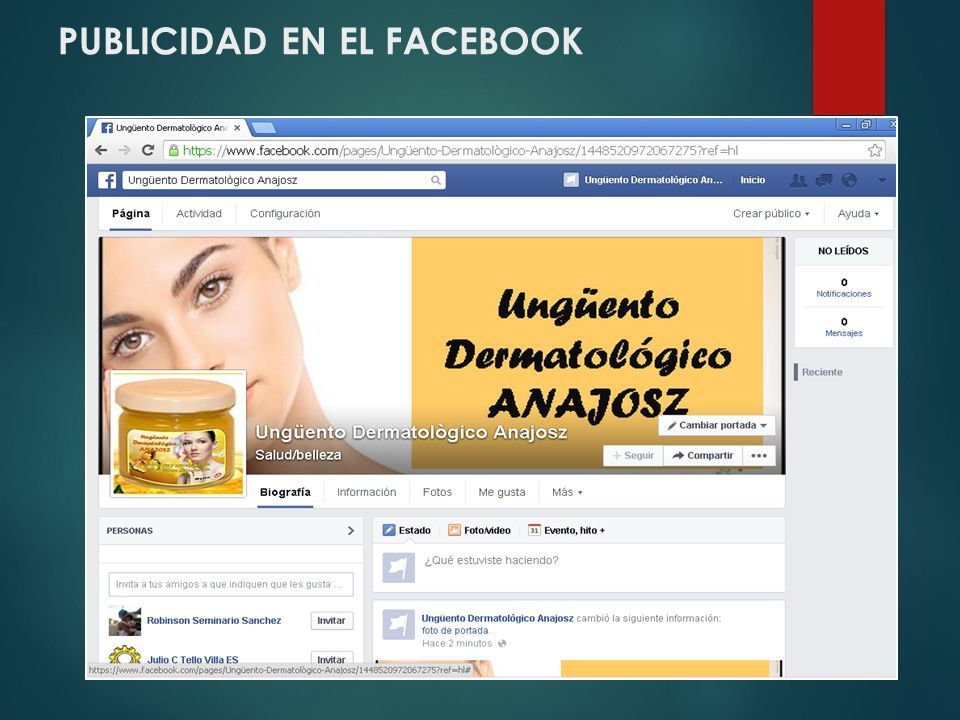Click the page title on the cover photo
This screenshot has height=720, width=960.
(411, 432)
